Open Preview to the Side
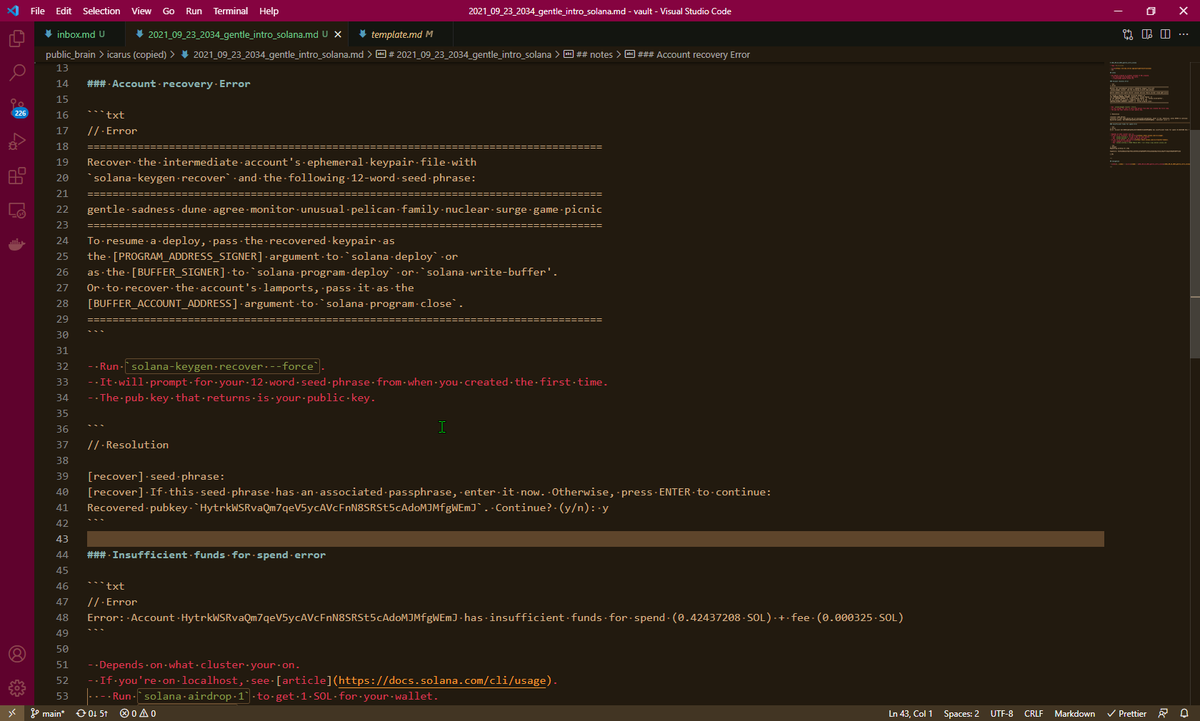The width and height of the screenshot is (1200, 721). 1147,34
